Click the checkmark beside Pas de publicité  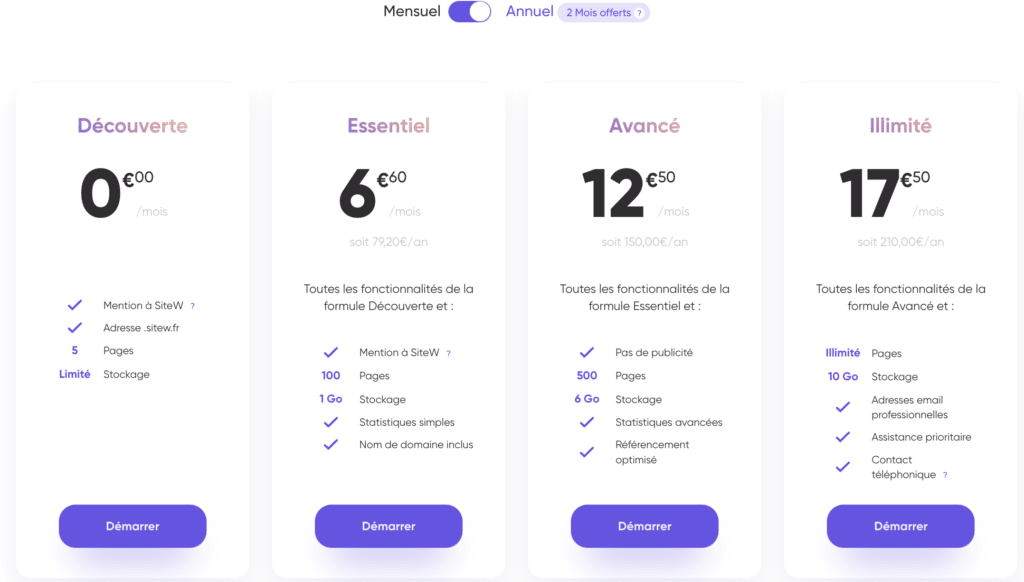pos(587,353)
